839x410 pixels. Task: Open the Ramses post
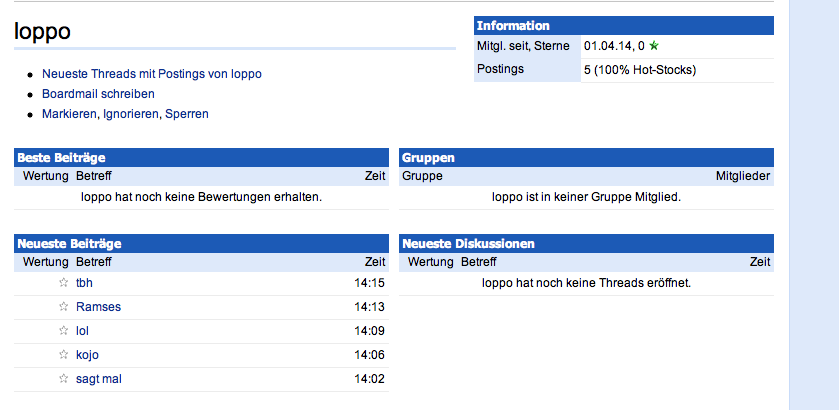click(98, 307)
